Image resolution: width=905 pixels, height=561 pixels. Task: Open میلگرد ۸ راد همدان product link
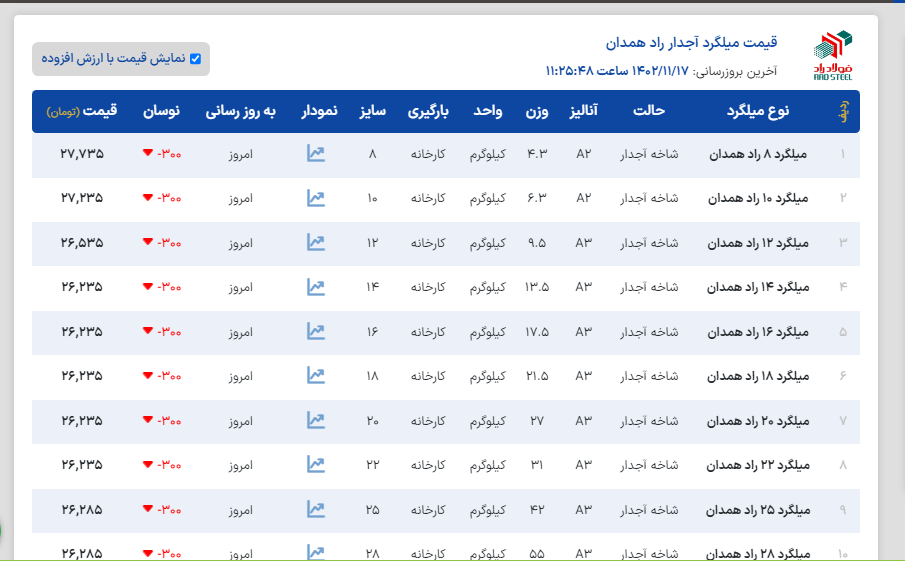[756, 154]
